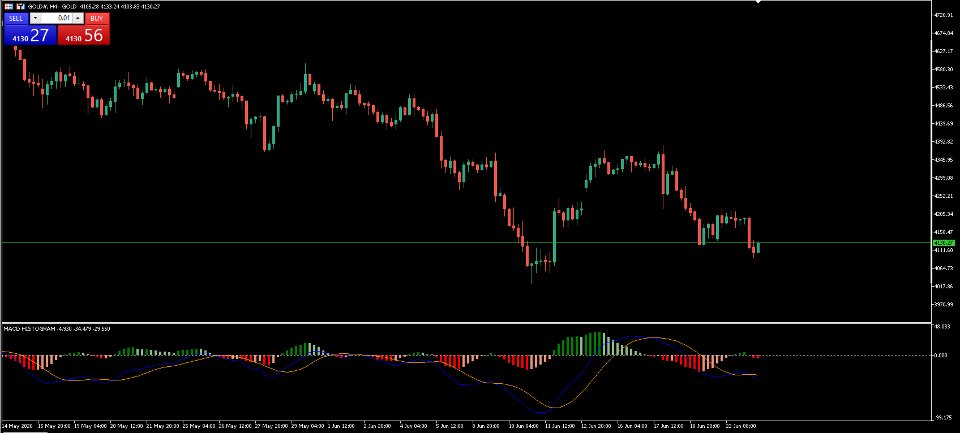Viewport: 960px width, 433px height.
Task: Click the 14 May date label on time axis
Action: [x=17, y=424]
